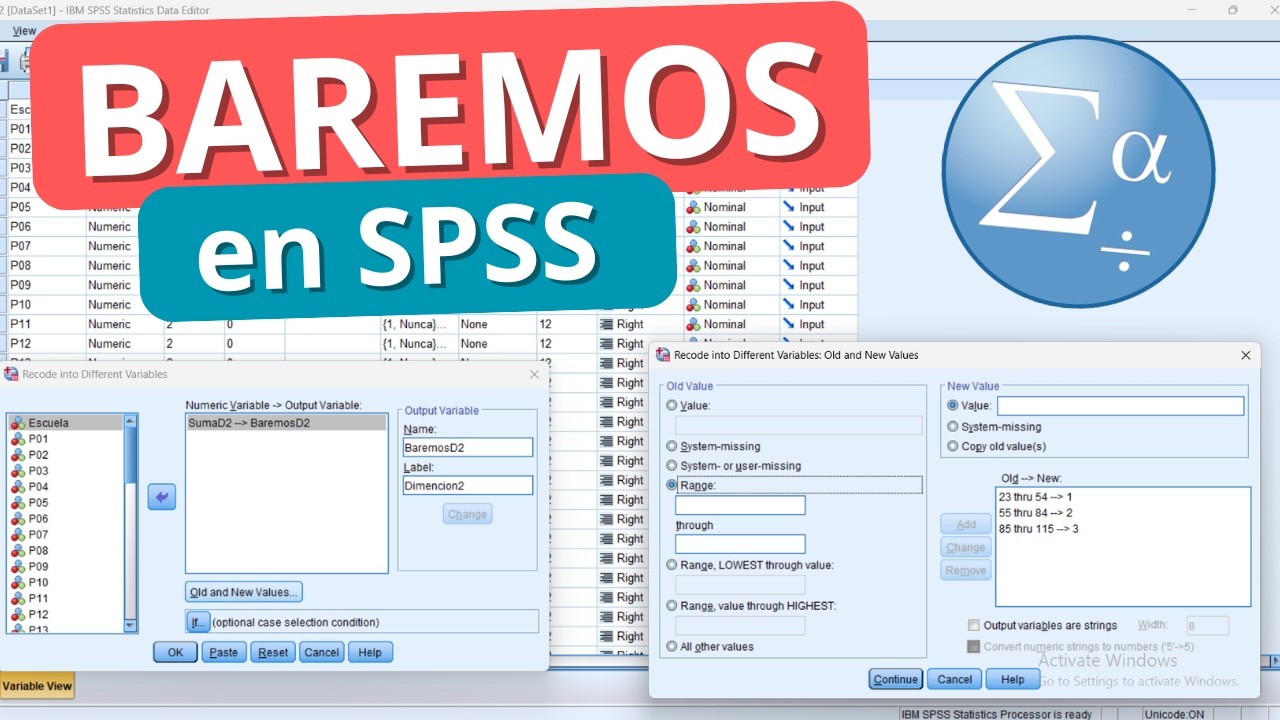The image size is (1280, 720).
Task: Click the New Value input field
Action: pyautogui.click(x=1120, y=406)
